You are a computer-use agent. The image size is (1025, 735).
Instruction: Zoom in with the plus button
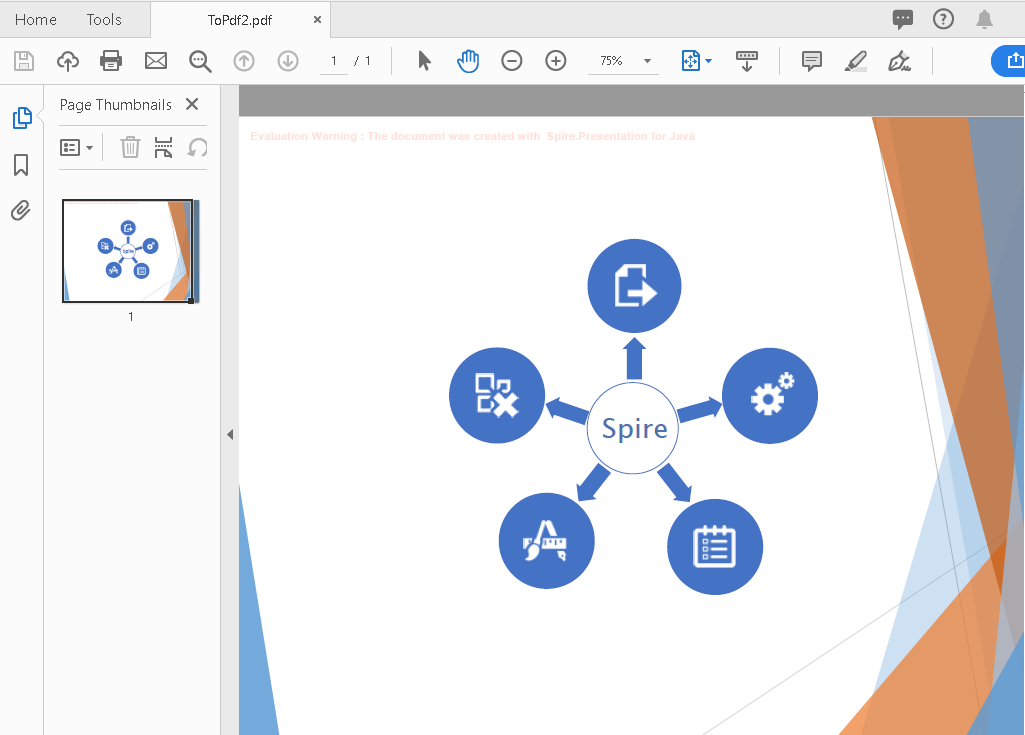(556, 61)
